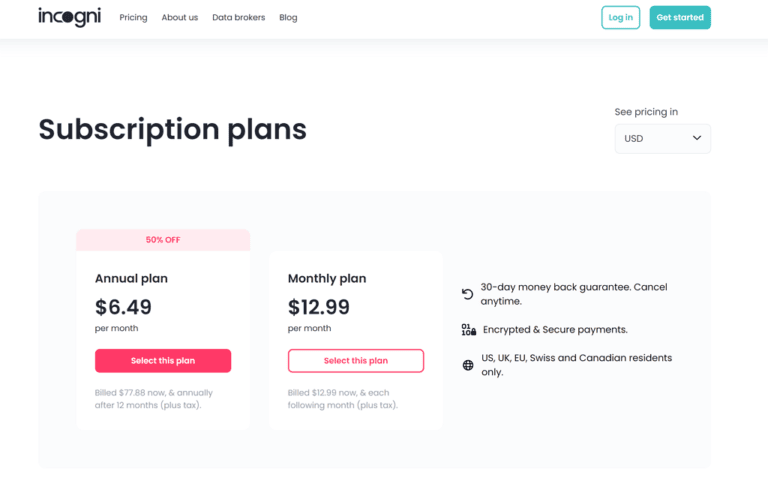Click the Get started button
Screen dimensions: 768x484
680,17
